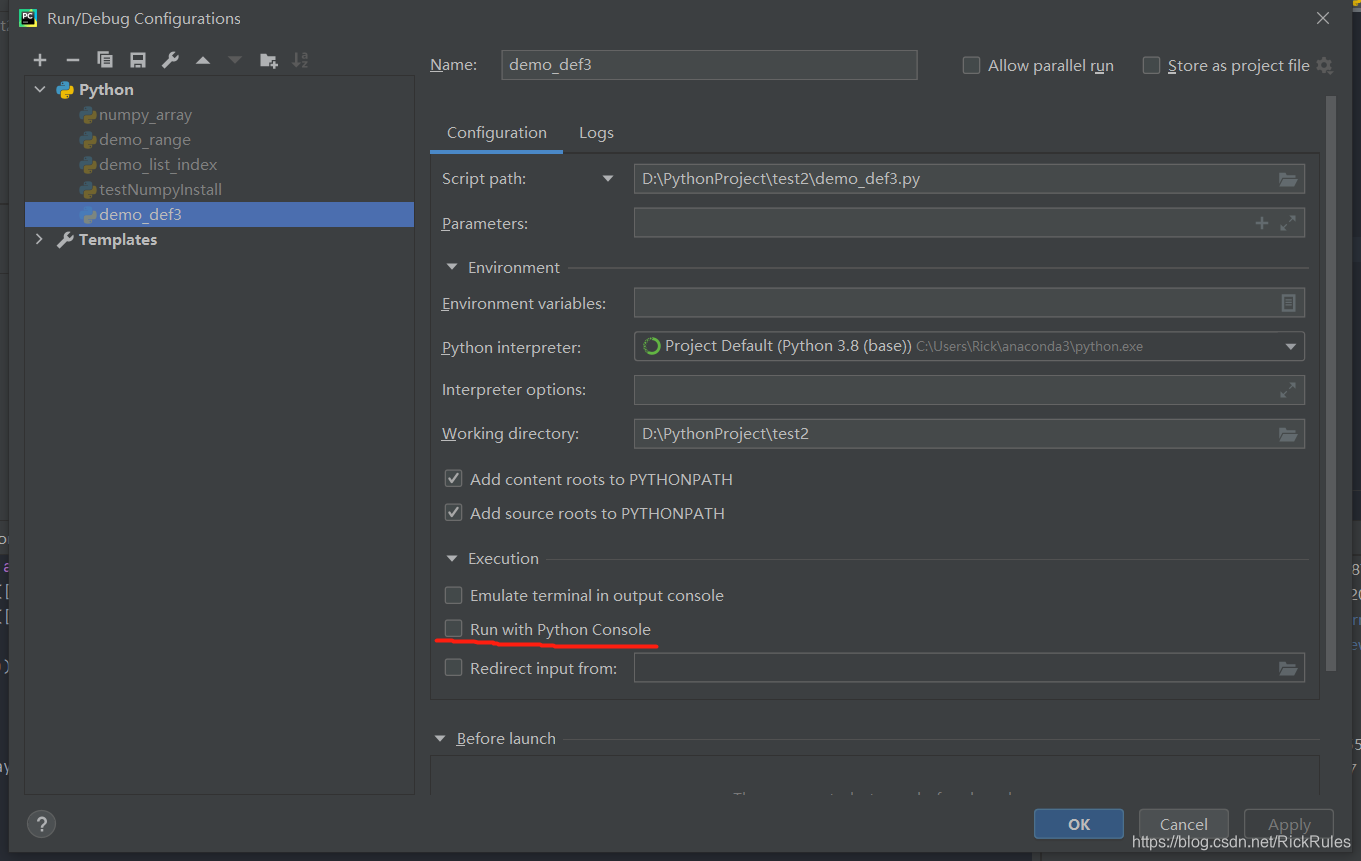Enable Store as project file
The height and width of the screenshot is (861, 1361).
coord(1151,66)
